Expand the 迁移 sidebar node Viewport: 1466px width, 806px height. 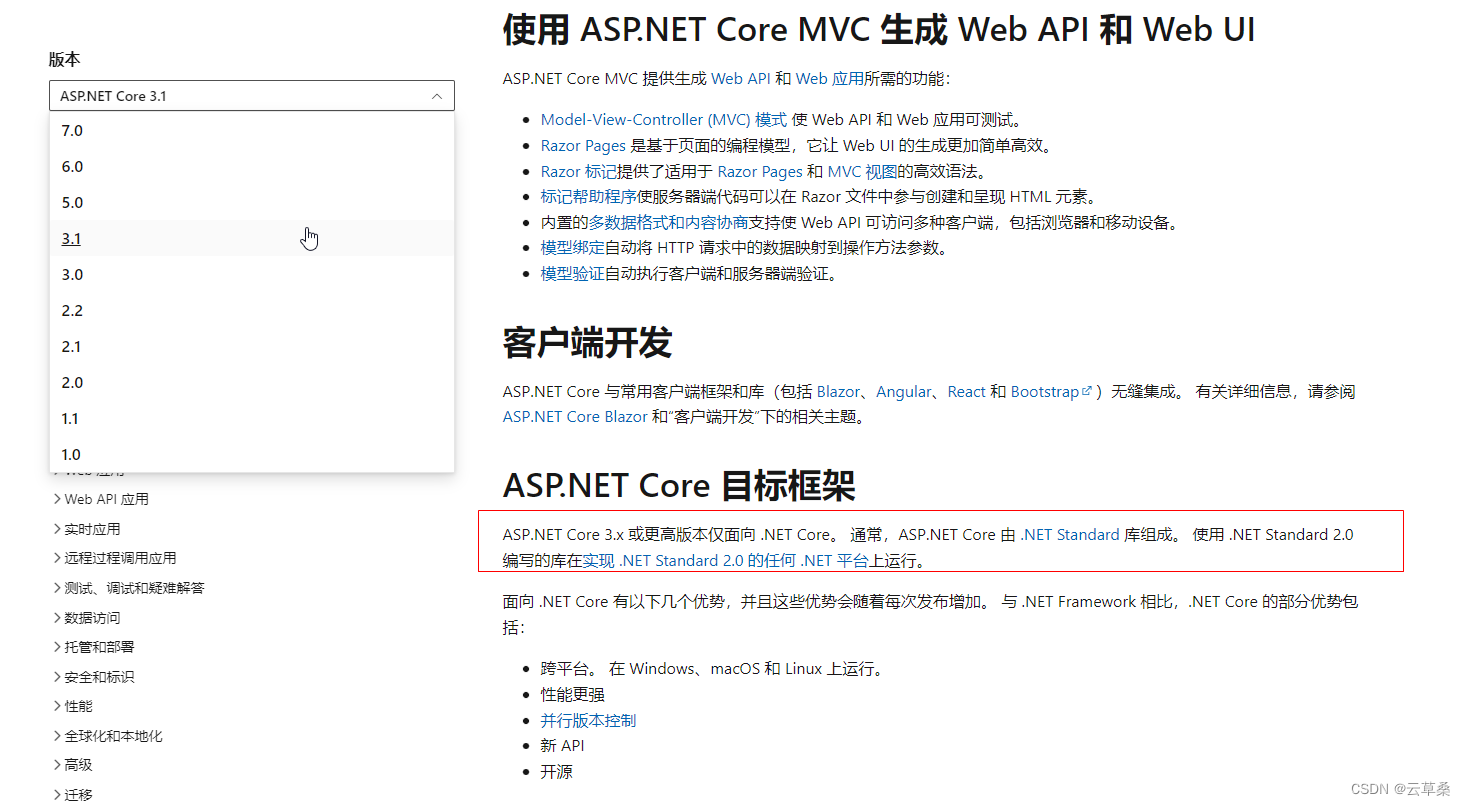pyautogui.click(x=73, y=795)
